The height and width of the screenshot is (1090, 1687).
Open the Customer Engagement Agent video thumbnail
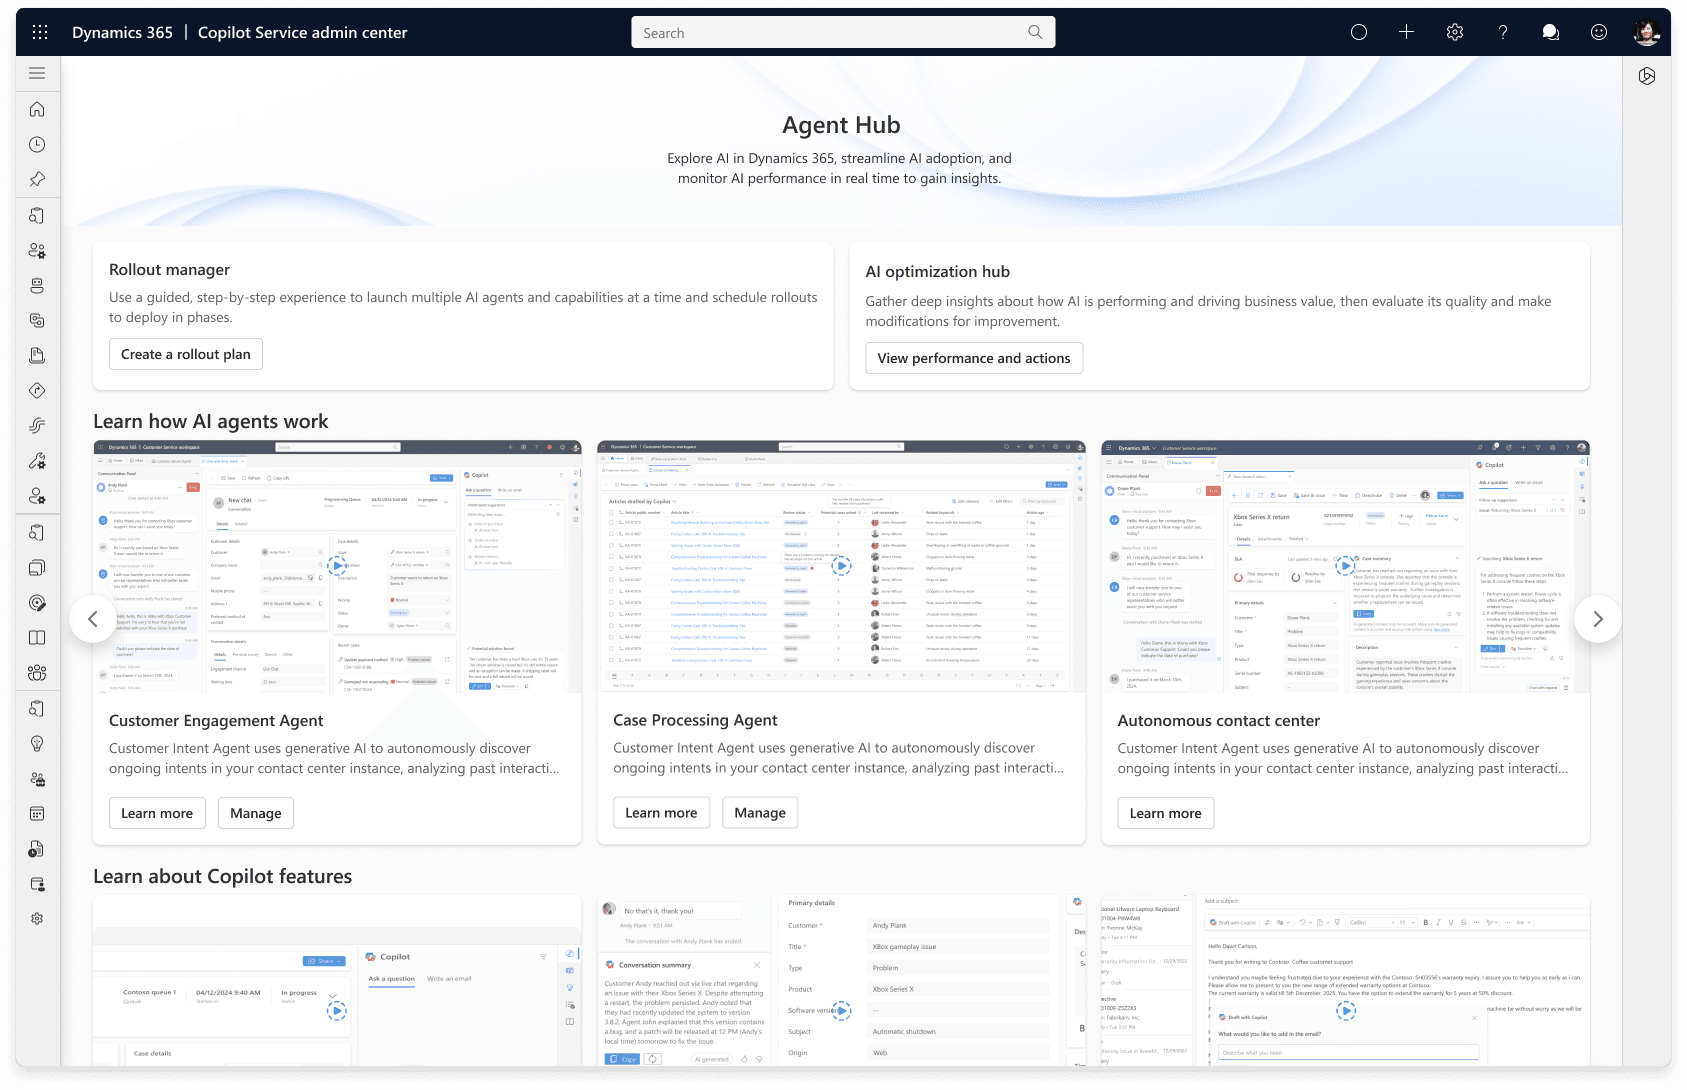pyautogui.click(x=337, y=566)
